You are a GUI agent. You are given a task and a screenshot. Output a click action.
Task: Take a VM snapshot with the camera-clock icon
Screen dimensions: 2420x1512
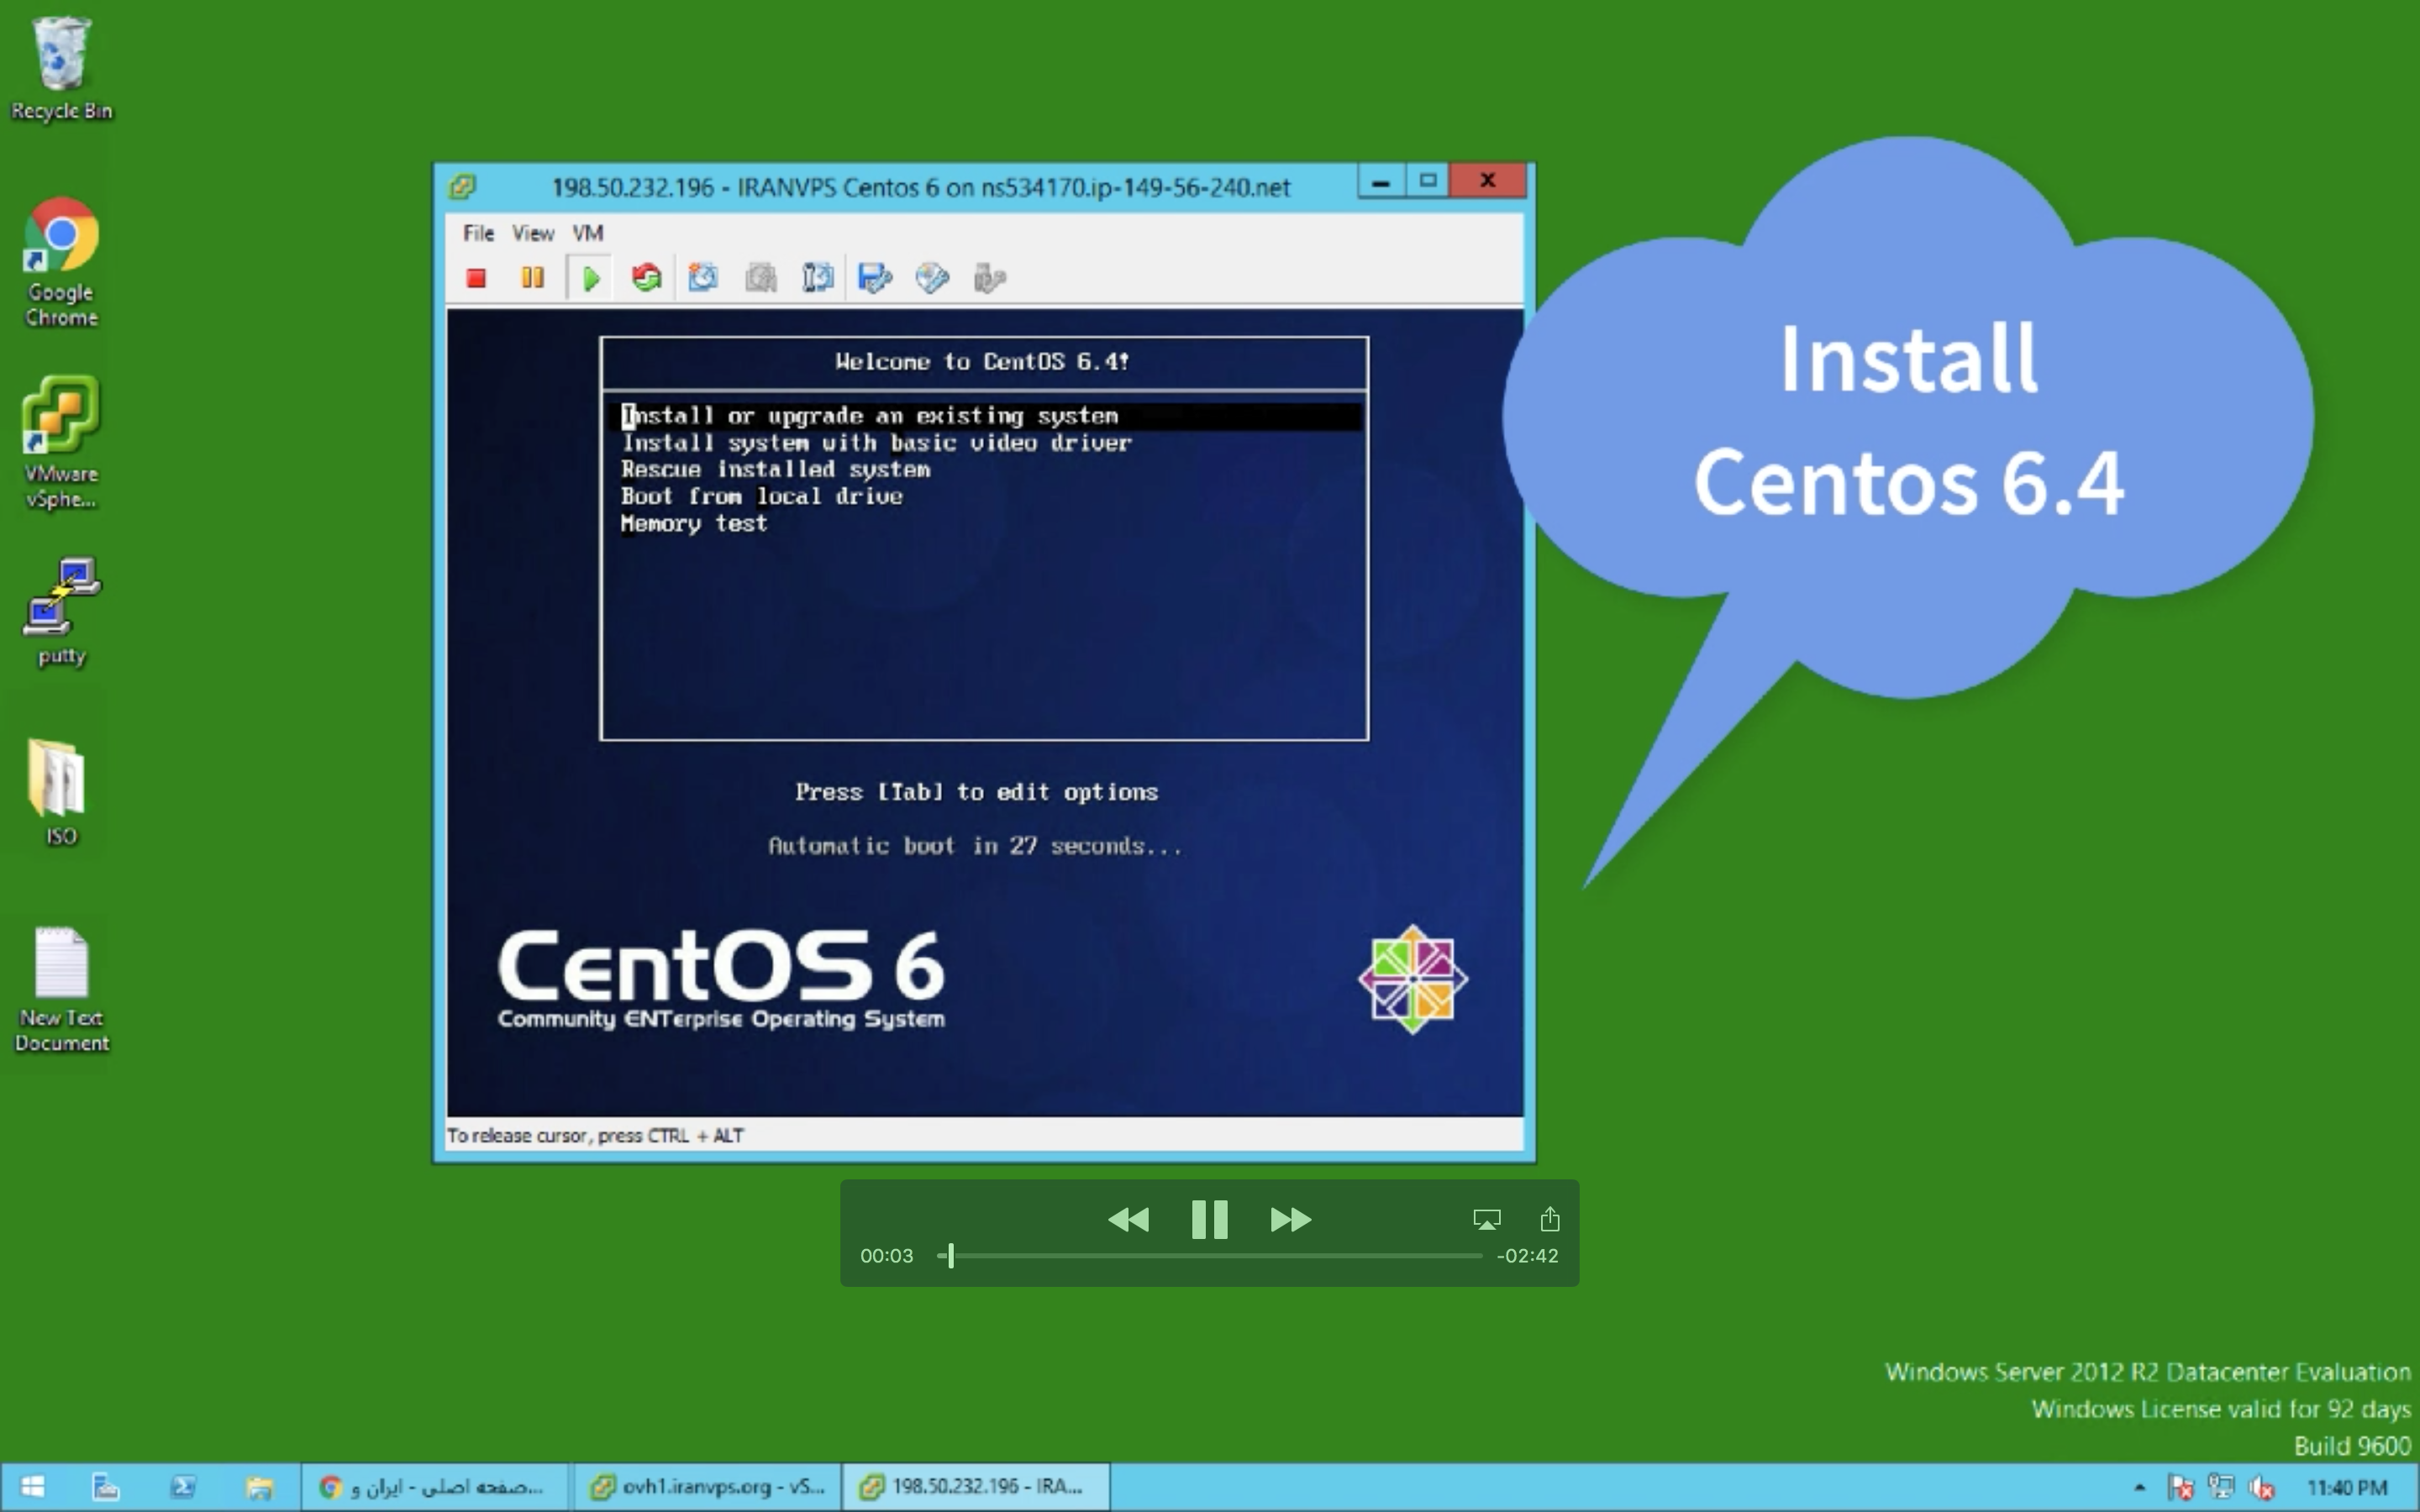click(703, 278)
